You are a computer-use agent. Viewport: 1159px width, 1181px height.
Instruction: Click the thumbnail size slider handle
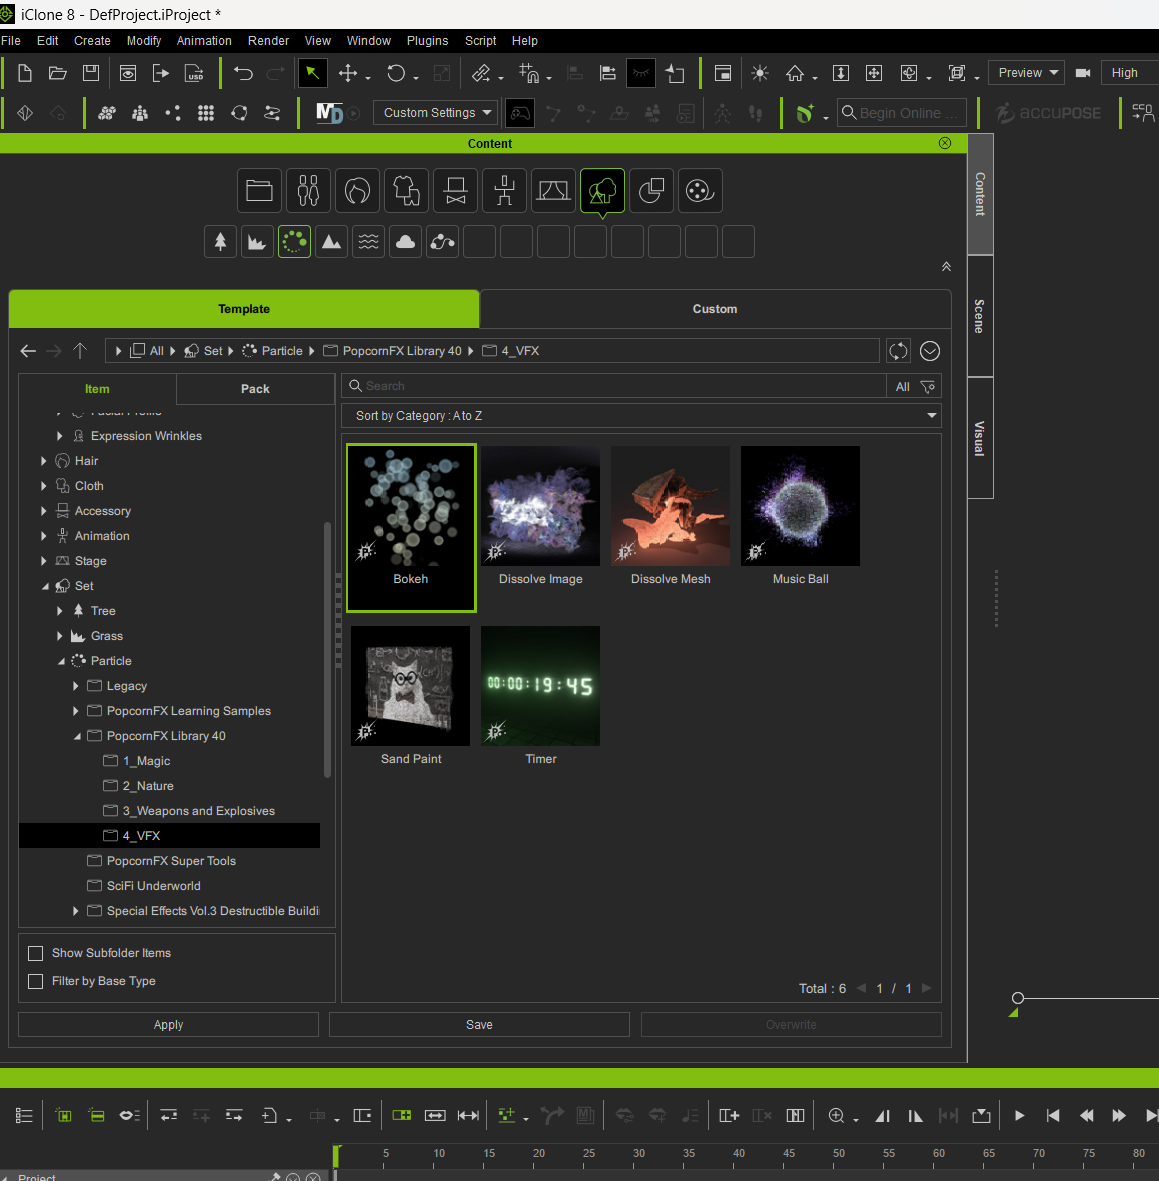coord(1017,998)
